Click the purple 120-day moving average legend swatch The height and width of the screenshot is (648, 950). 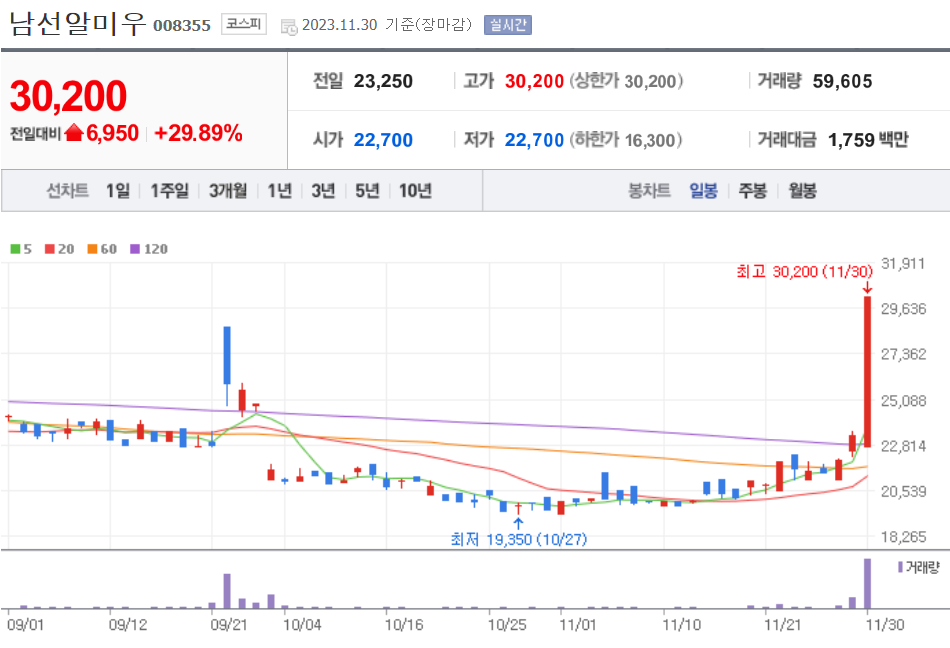click(x=135, y=249)
